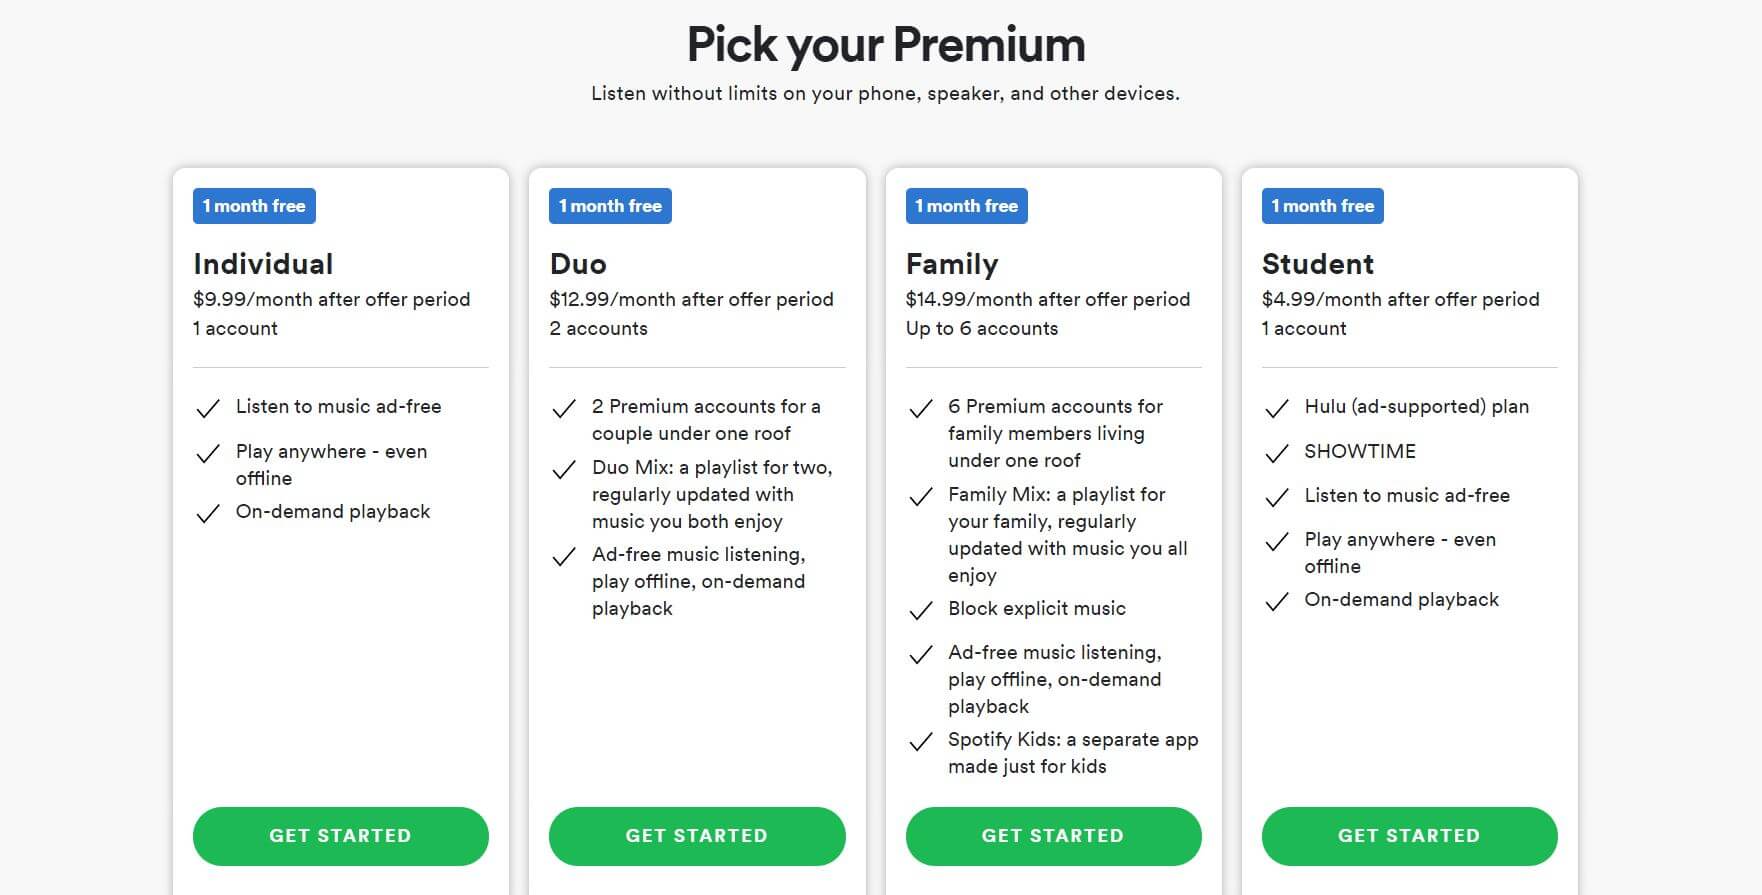Select the Student plan heading

[x=1317, y=264]
